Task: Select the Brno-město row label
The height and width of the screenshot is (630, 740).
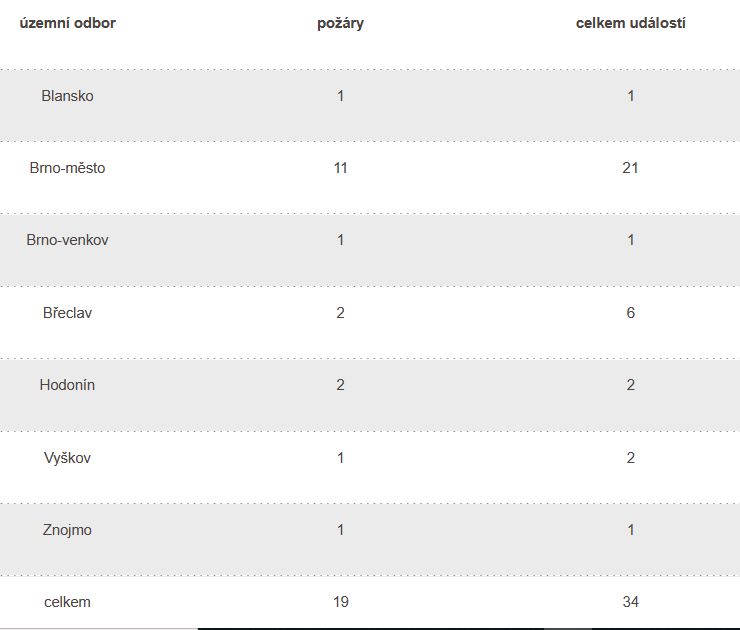Action: pyautogui.click(x=67, y=168)
